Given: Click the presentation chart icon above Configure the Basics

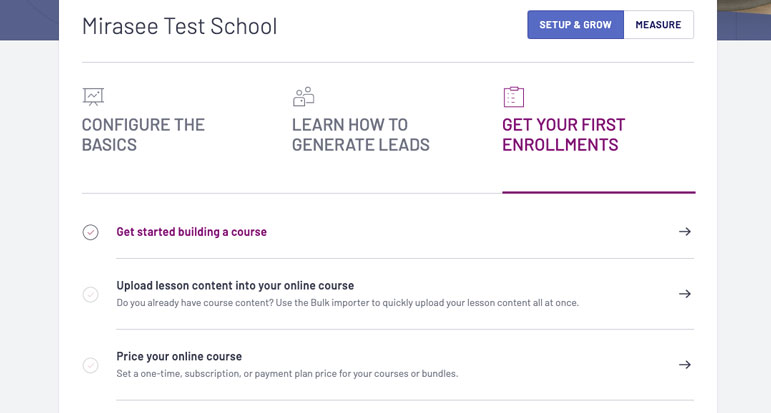Looking at the screenshot, I should 93,96.
